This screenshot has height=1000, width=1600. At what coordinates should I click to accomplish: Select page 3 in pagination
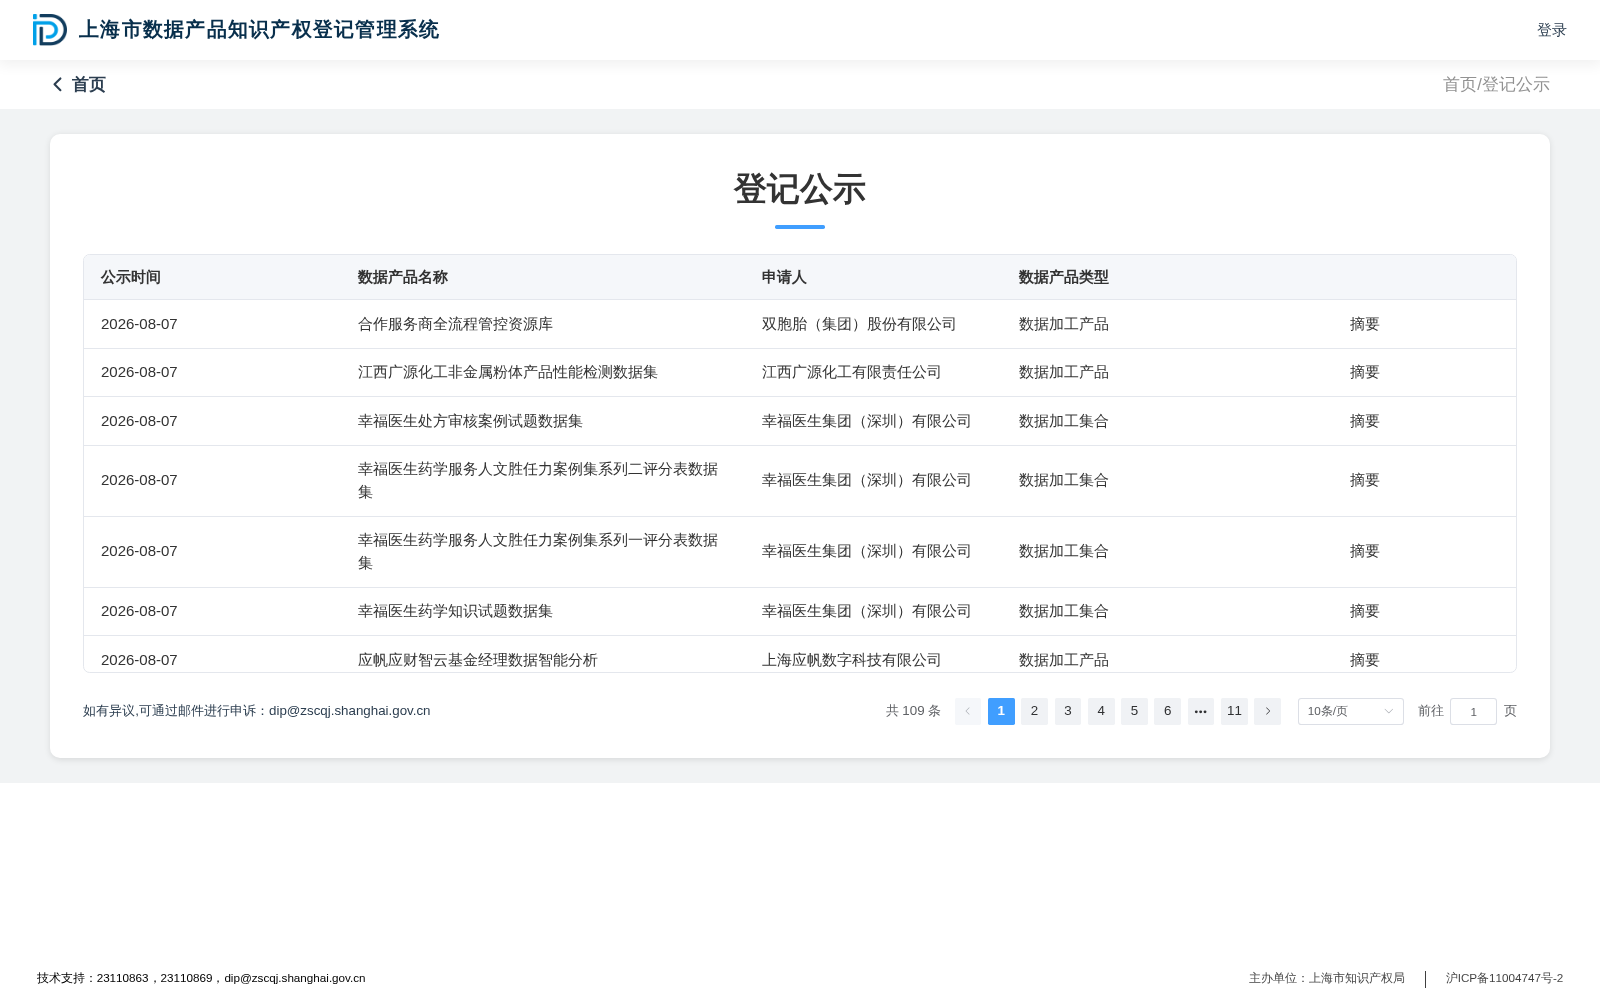coord(1068,711)
